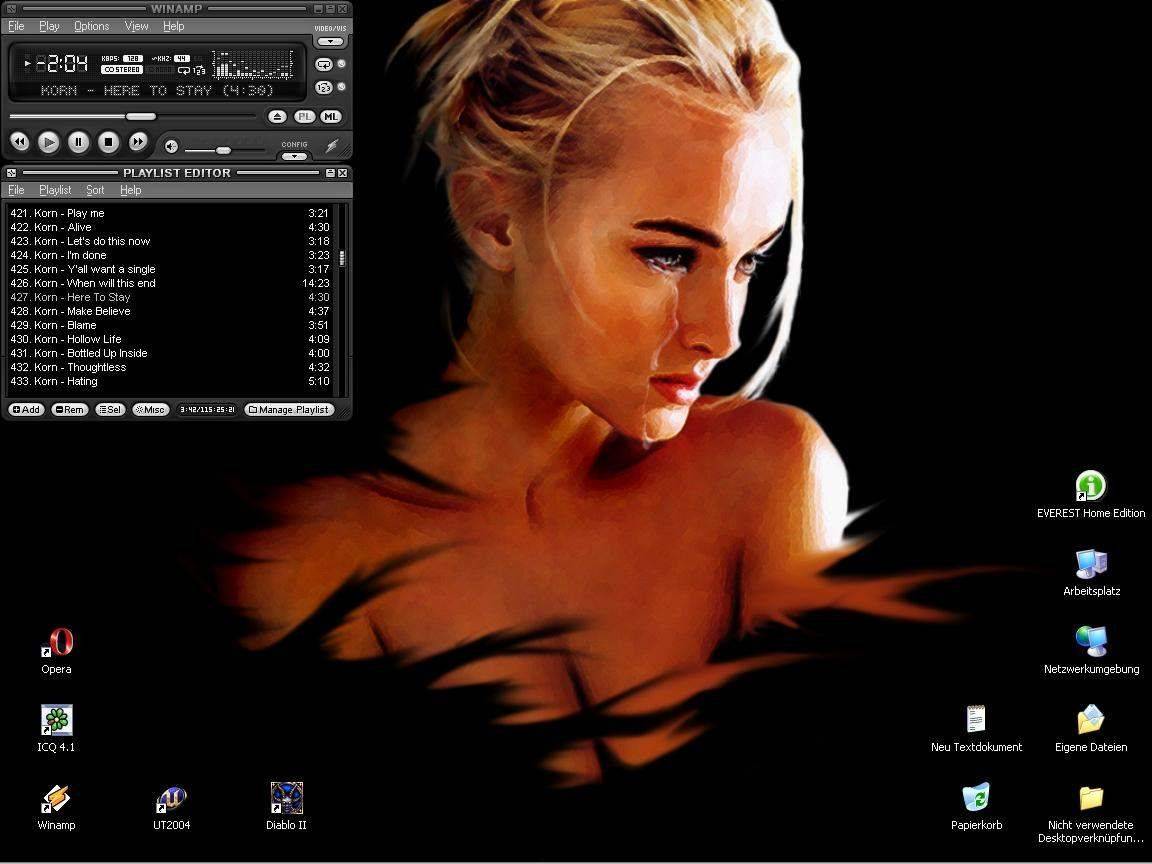Click the Misc button in Playlist Editor

point(151,409)
